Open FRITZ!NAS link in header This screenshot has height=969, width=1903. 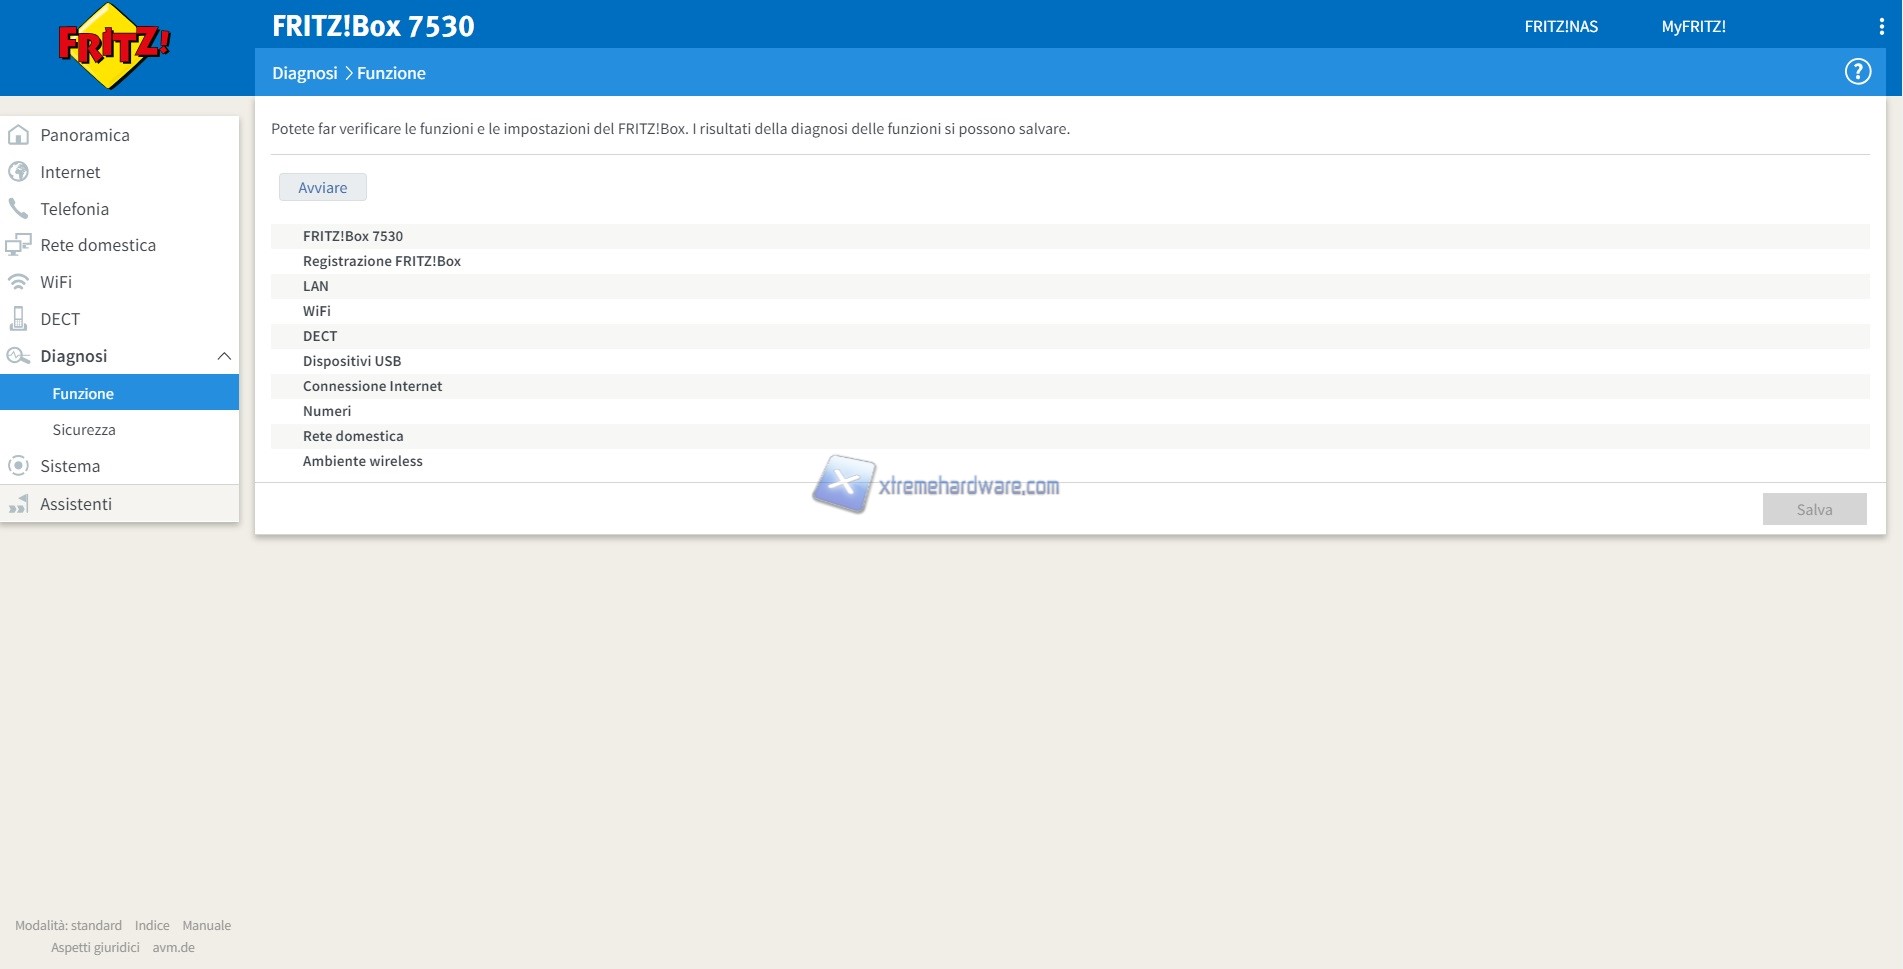click(x=1560, y=27)
